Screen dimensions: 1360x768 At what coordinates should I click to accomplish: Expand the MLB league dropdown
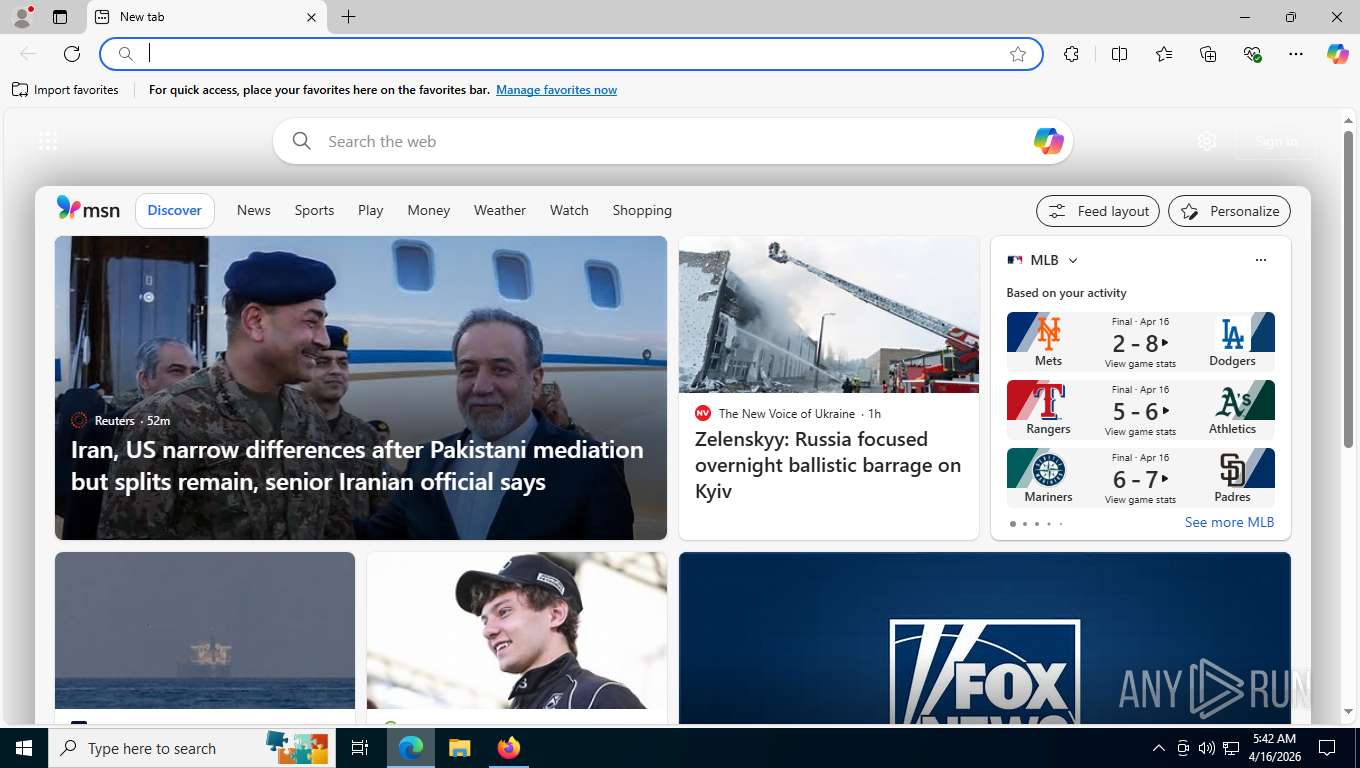1073,260
